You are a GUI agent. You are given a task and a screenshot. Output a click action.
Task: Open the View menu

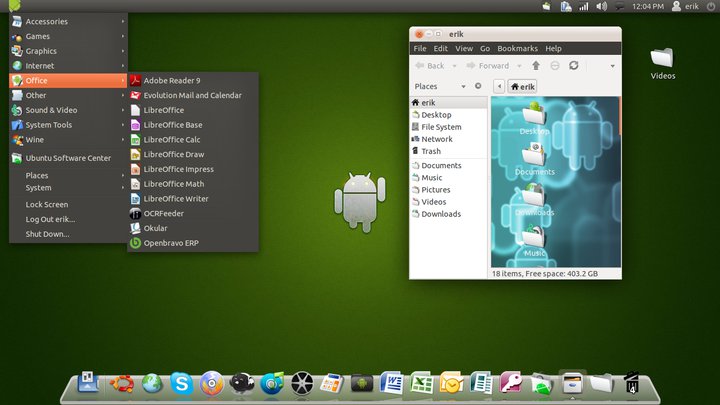[464, 48]
